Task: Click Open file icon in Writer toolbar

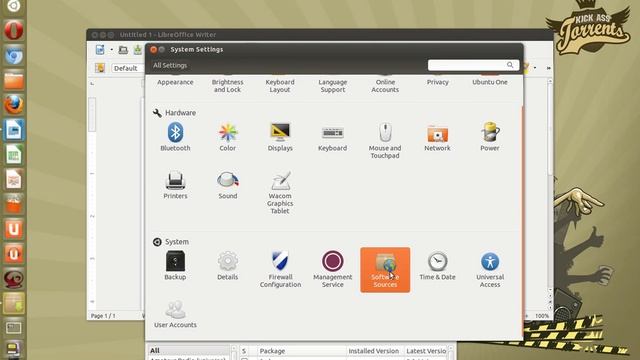Action: (123, 50)
